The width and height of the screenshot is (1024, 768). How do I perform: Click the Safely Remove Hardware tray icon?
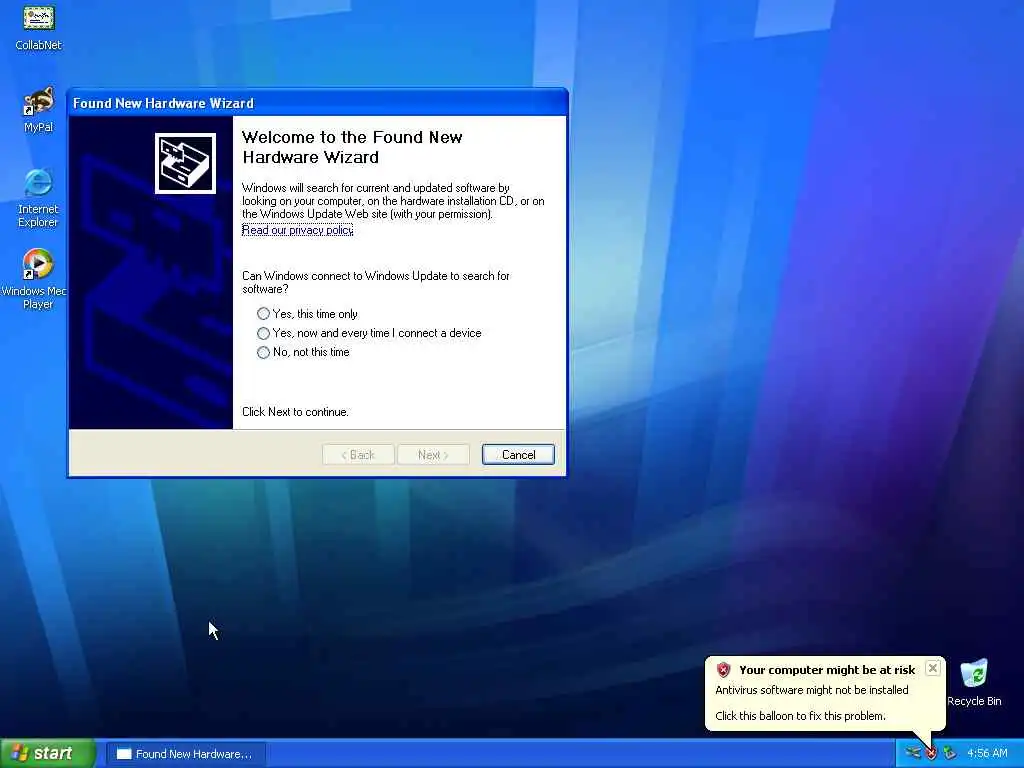[950, 753]
